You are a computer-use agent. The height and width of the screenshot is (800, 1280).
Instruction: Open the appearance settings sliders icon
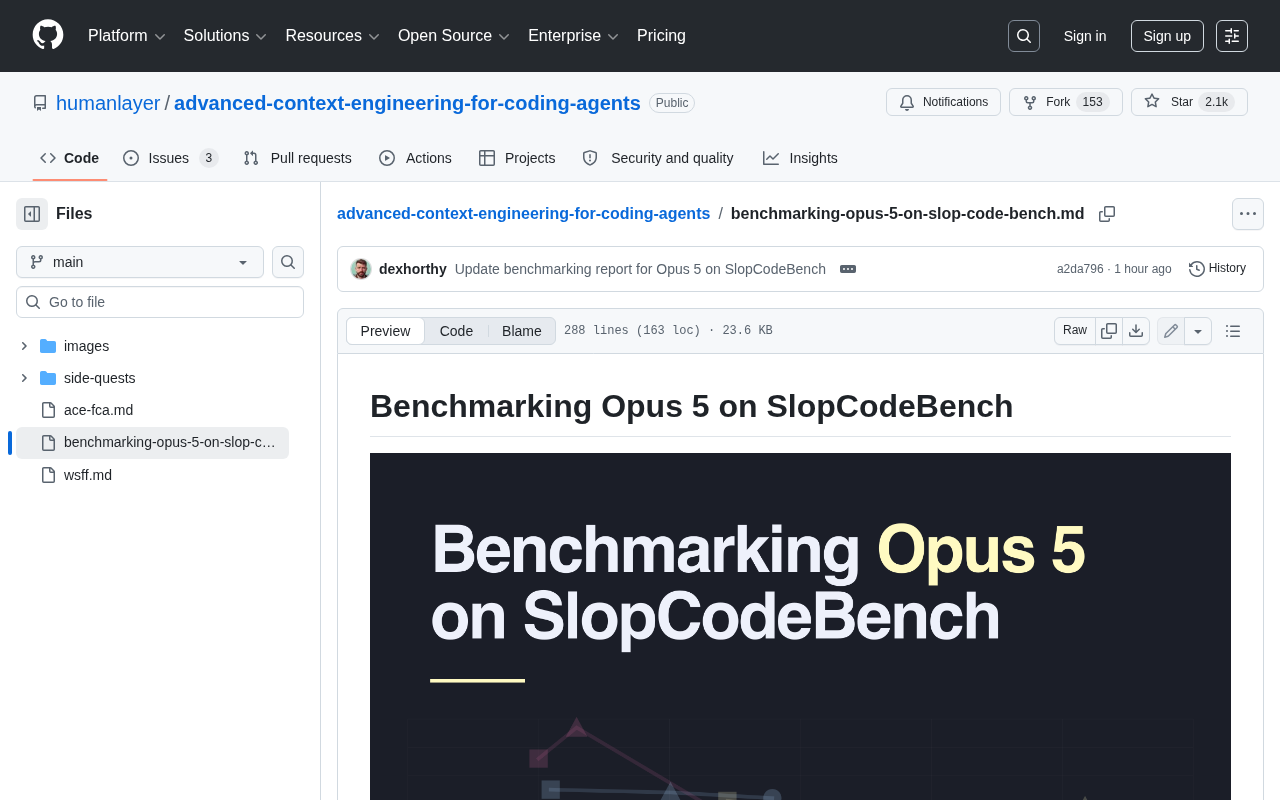pos(1232,36)
